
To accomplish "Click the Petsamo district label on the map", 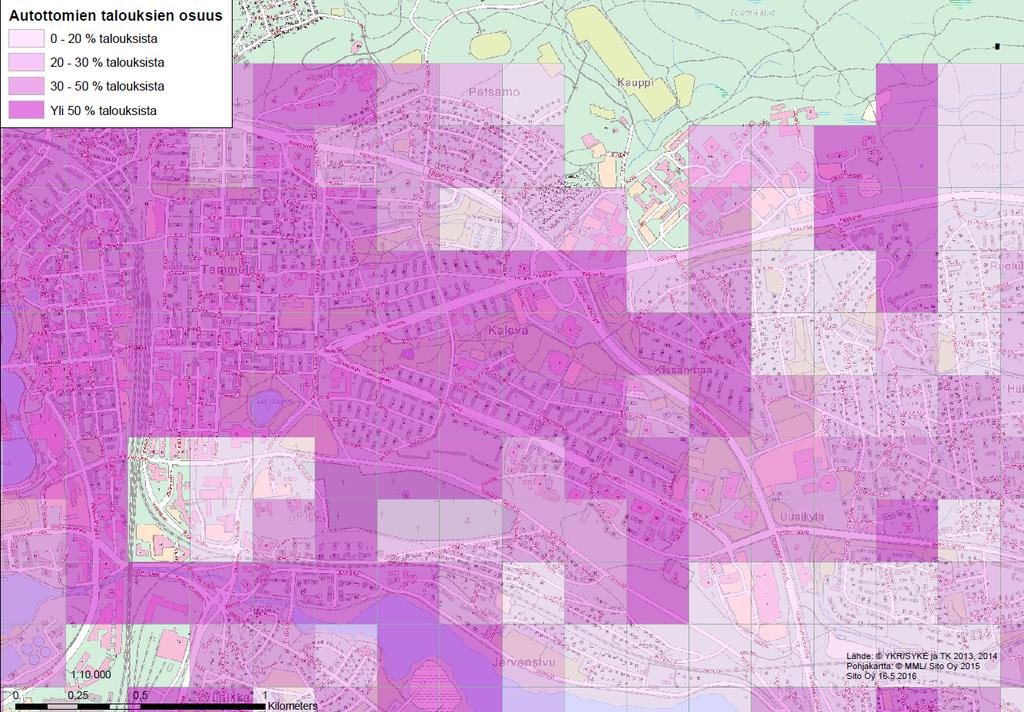I will tap(494, 91).
